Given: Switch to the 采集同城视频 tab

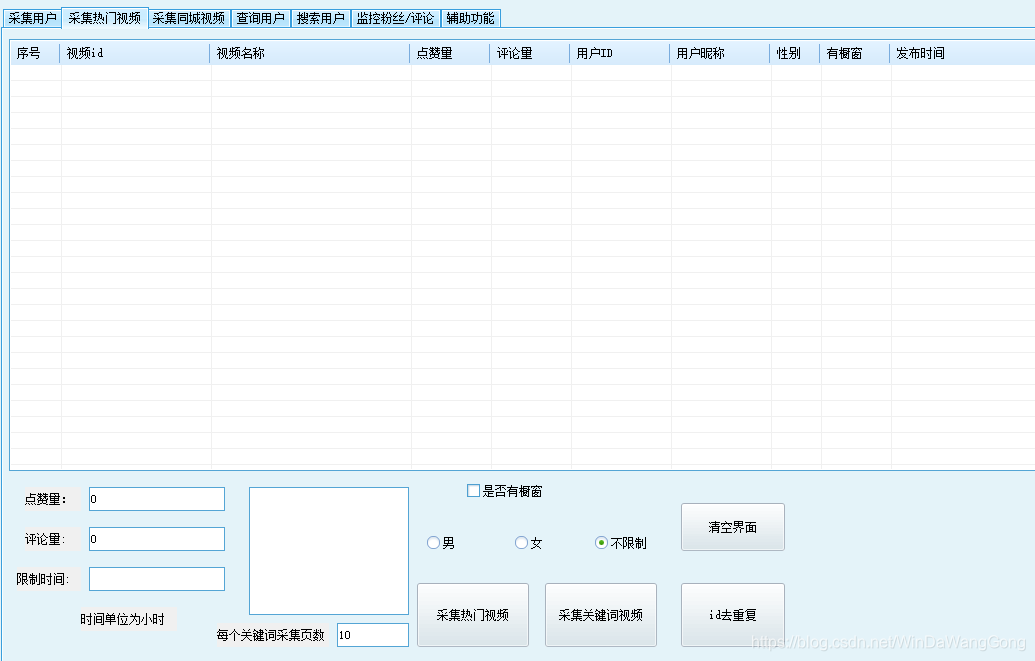Looking at the screenshot, I should coord(193,17).
